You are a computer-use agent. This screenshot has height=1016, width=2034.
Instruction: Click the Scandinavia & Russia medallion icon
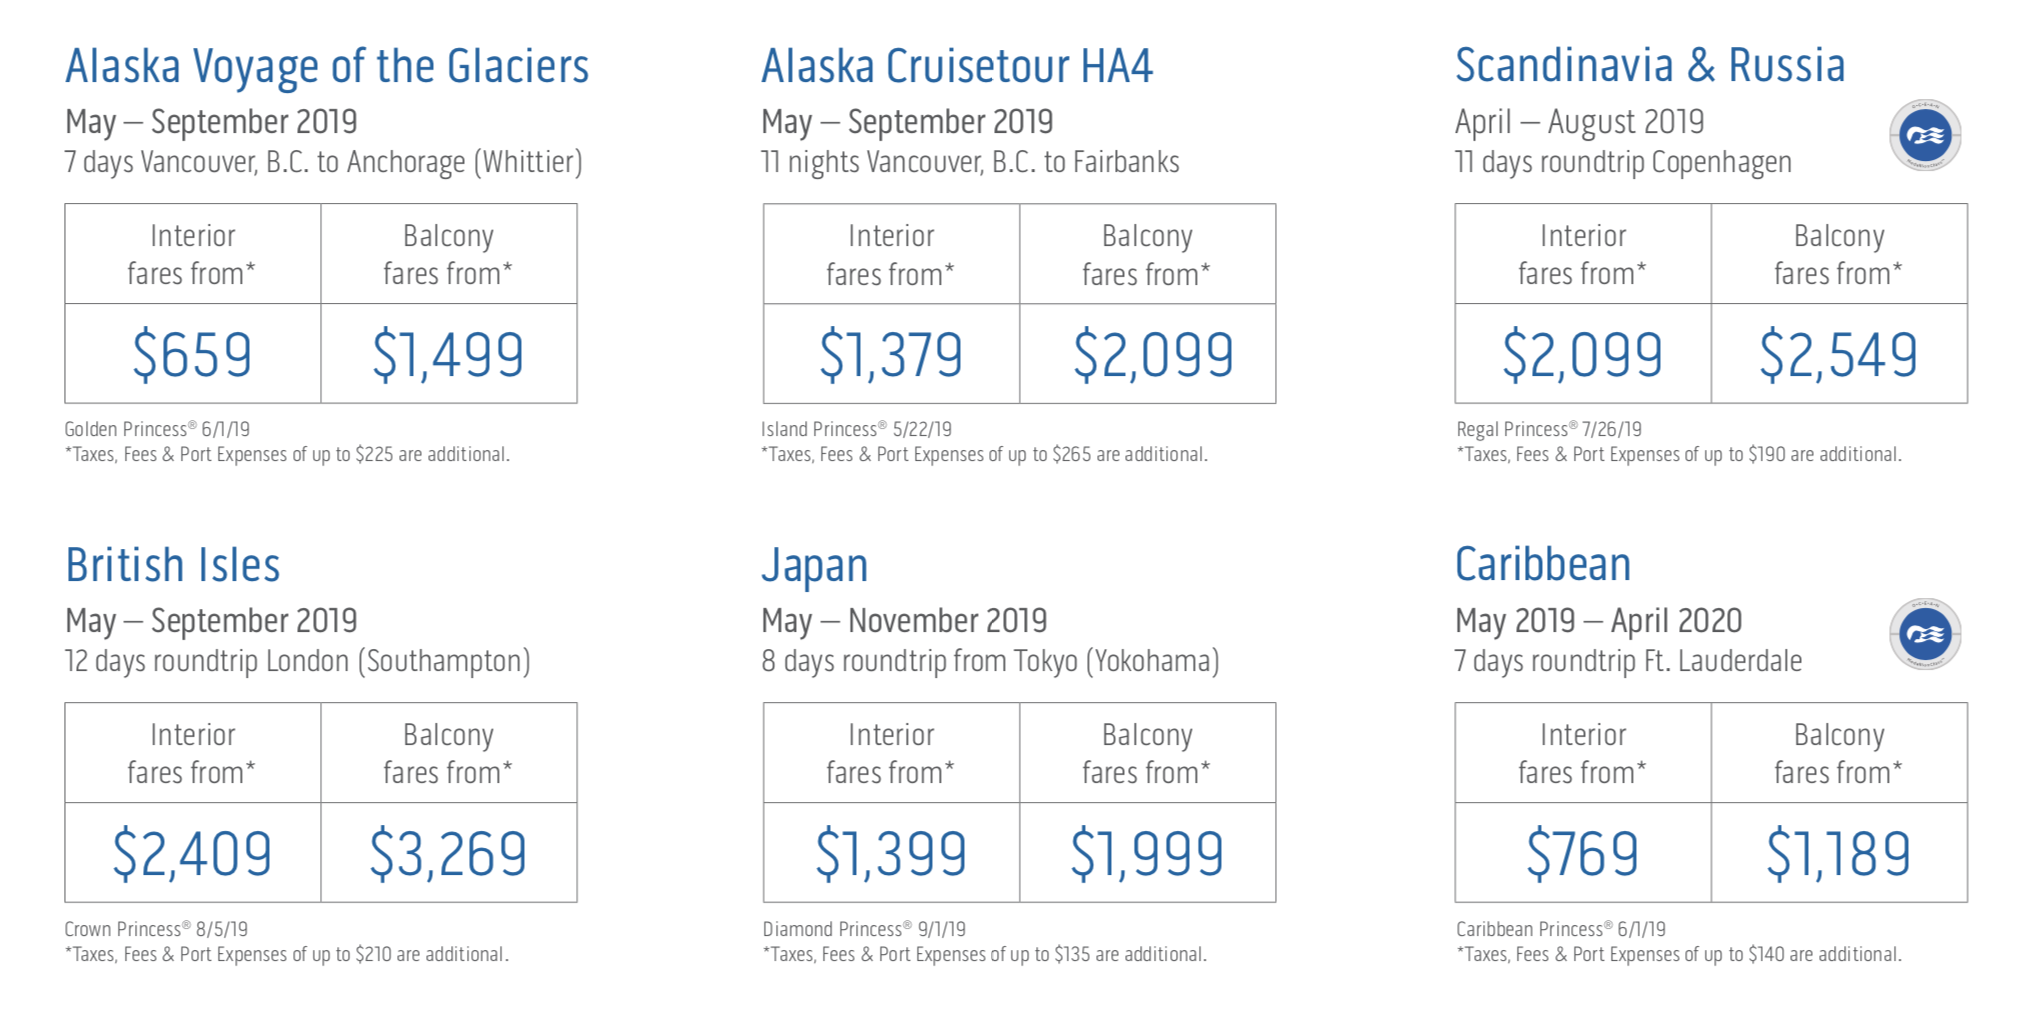[1925, 135]
